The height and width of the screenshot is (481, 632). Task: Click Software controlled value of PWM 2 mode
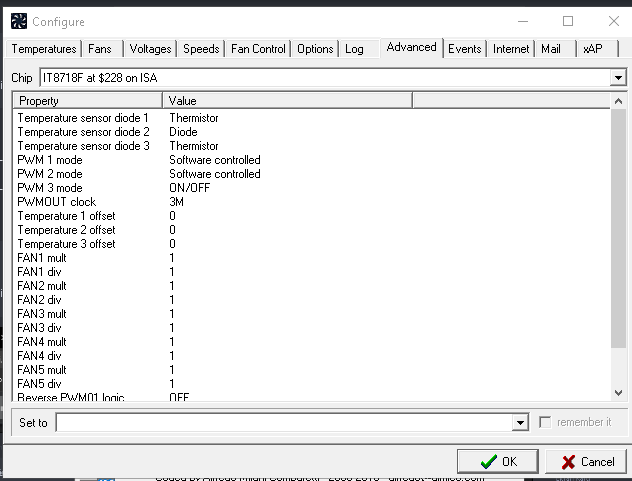click(x=215, y=174)
